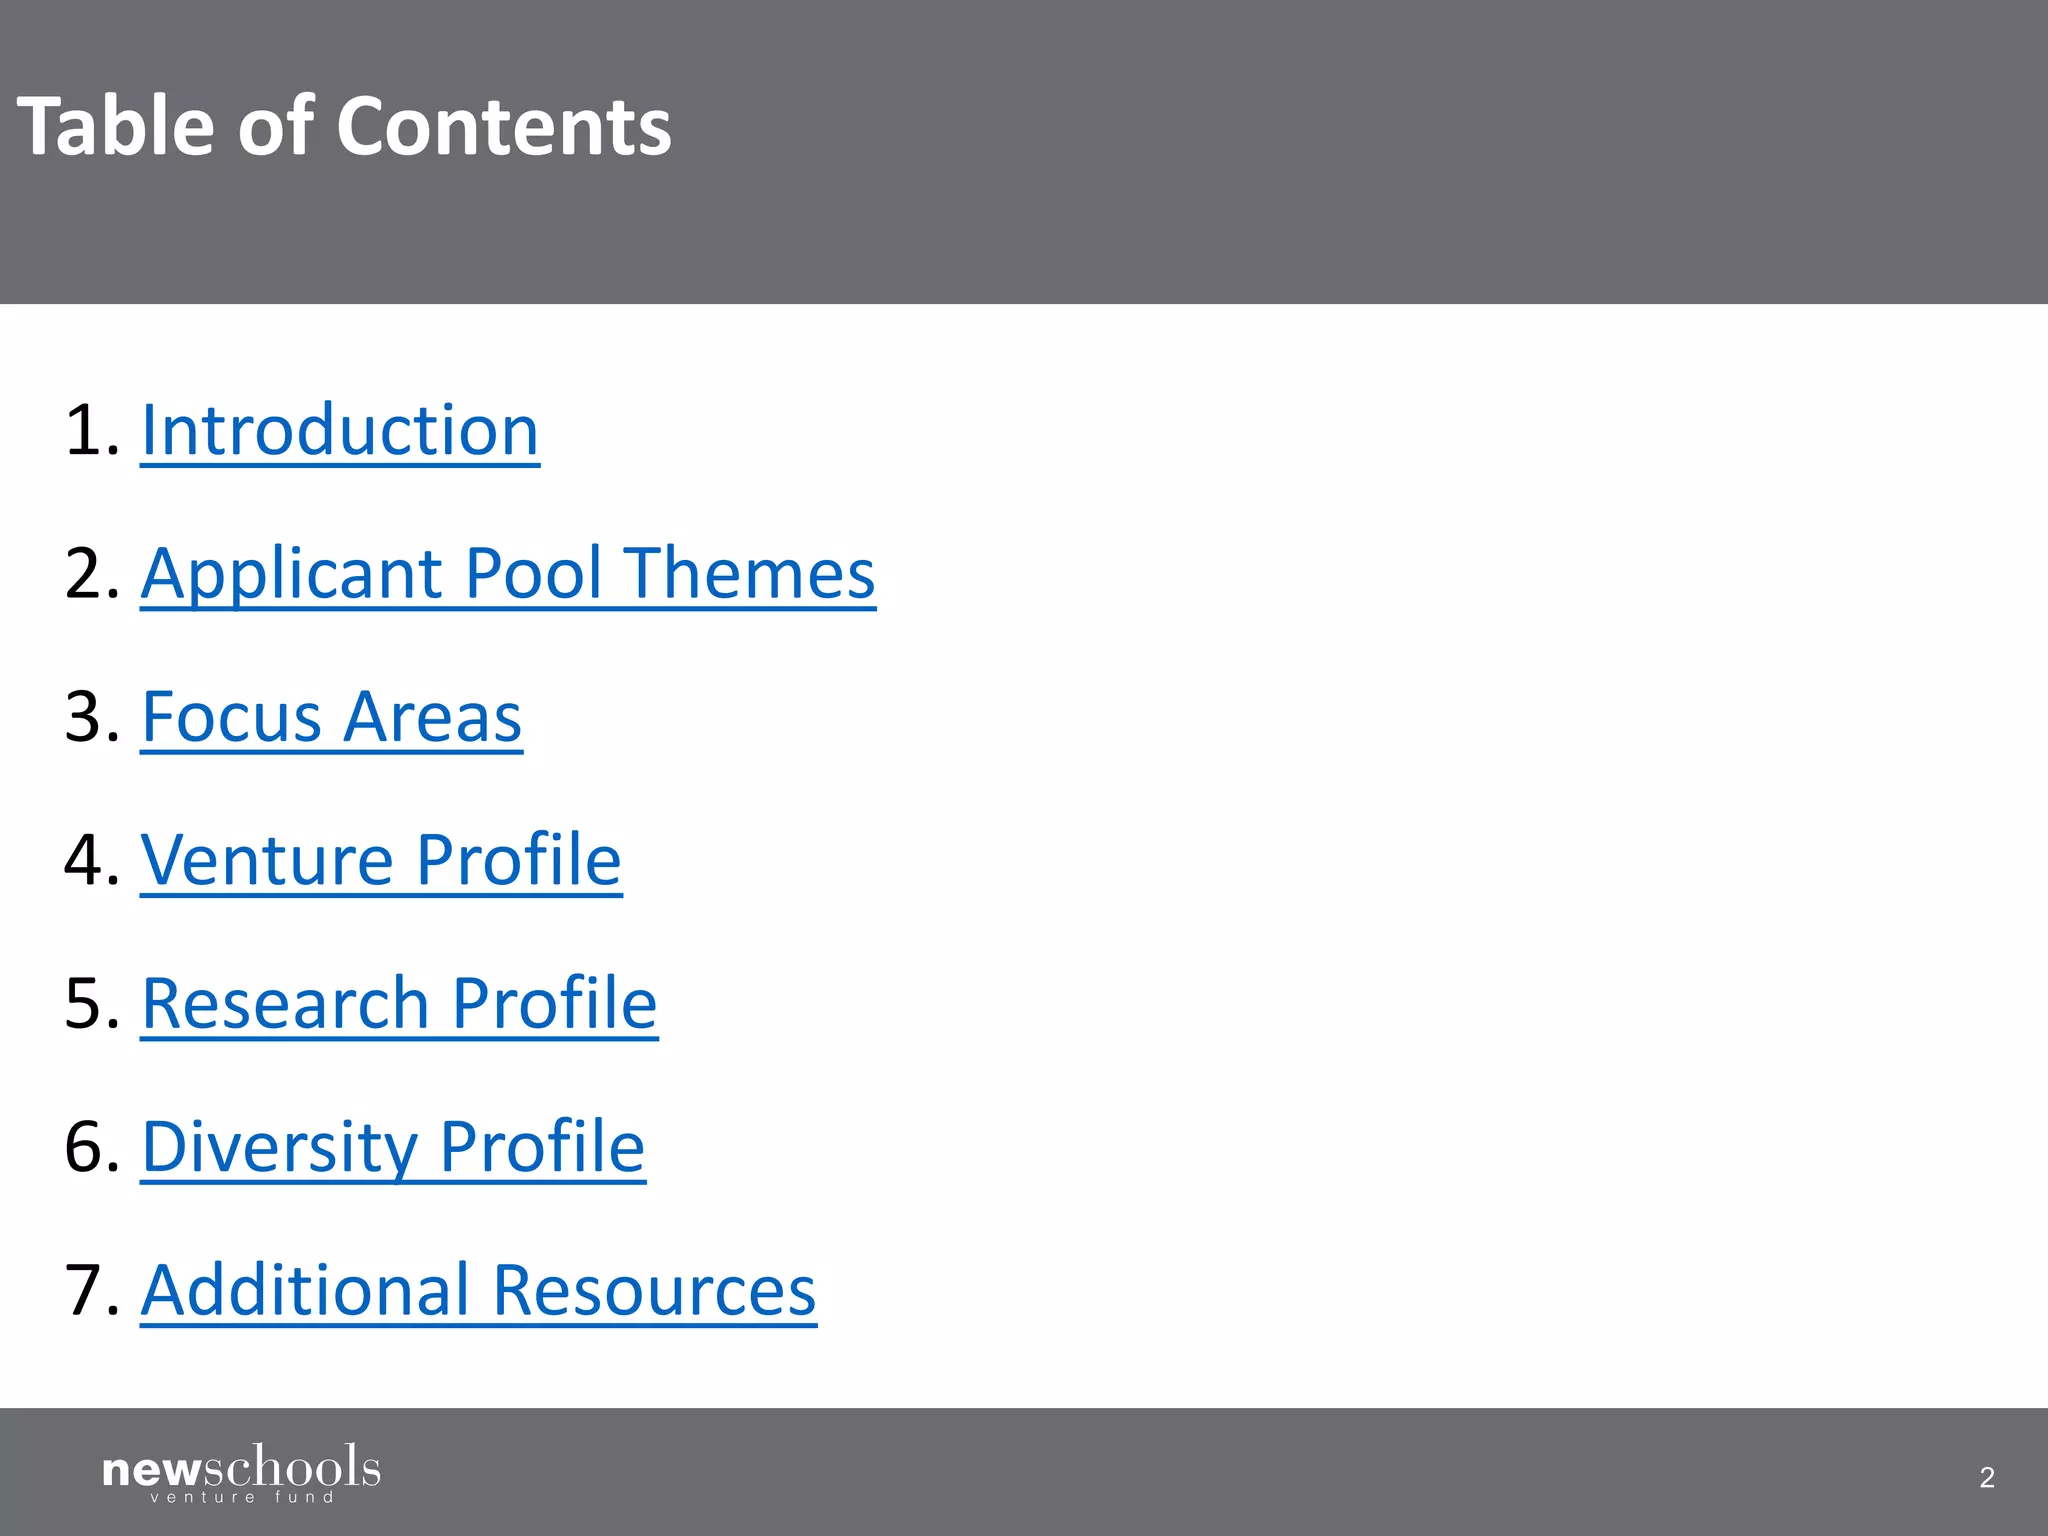The height and width of the screenshot is (1536, 2048).
Task: Click the slide page number 2
Action: [x=1986, y=1477]
